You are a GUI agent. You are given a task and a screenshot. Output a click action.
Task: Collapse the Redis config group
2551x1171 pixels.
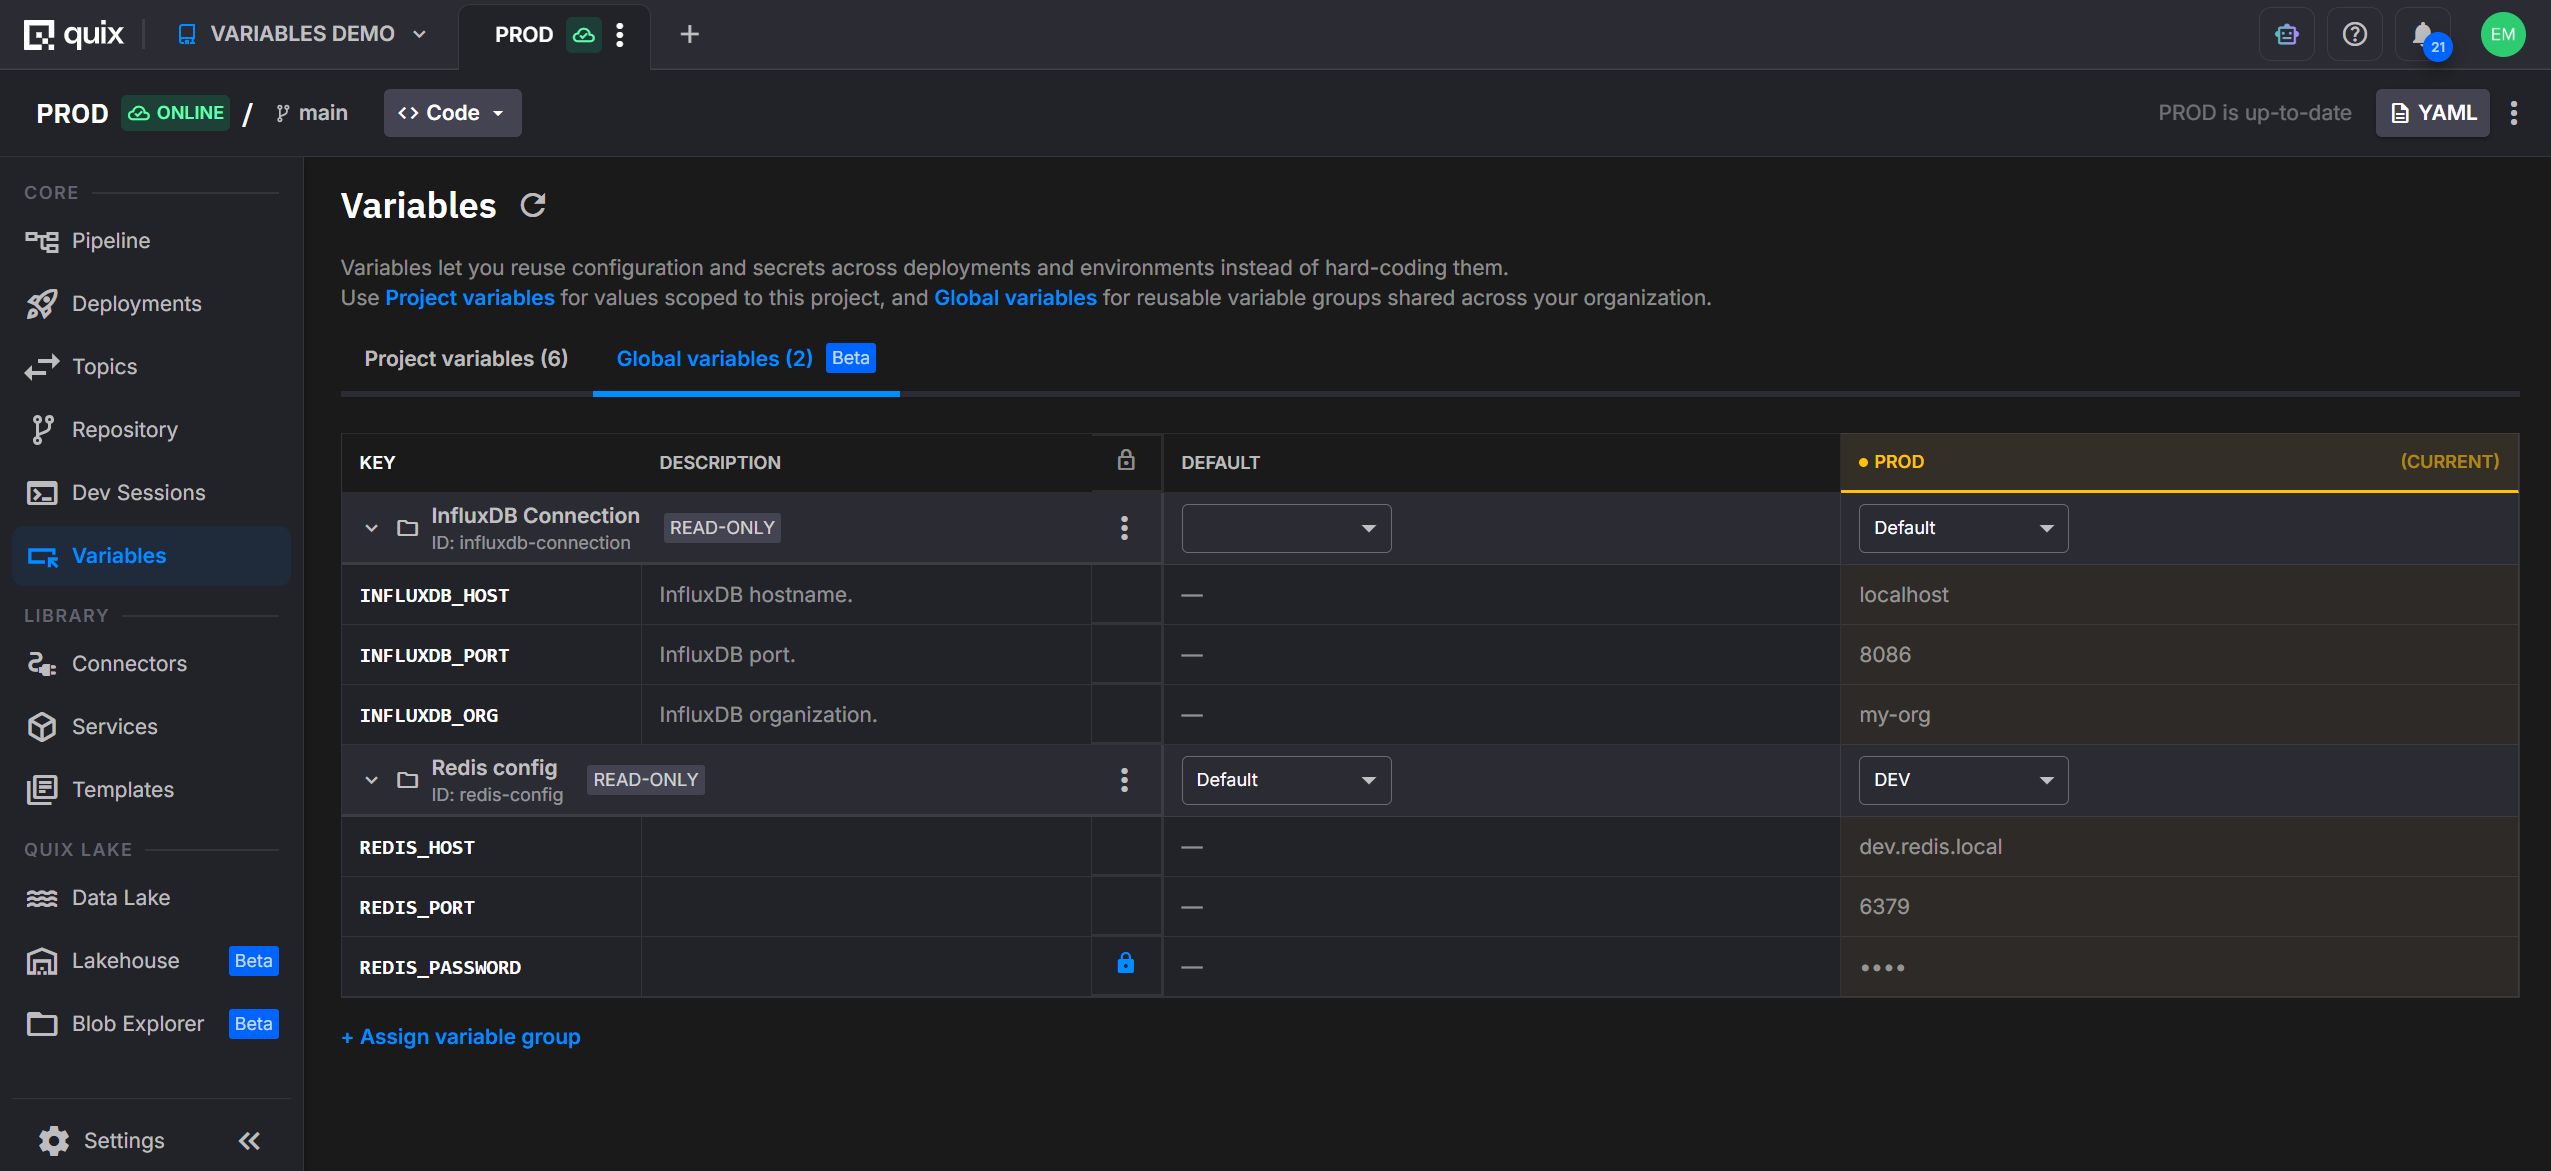[371, 780]
